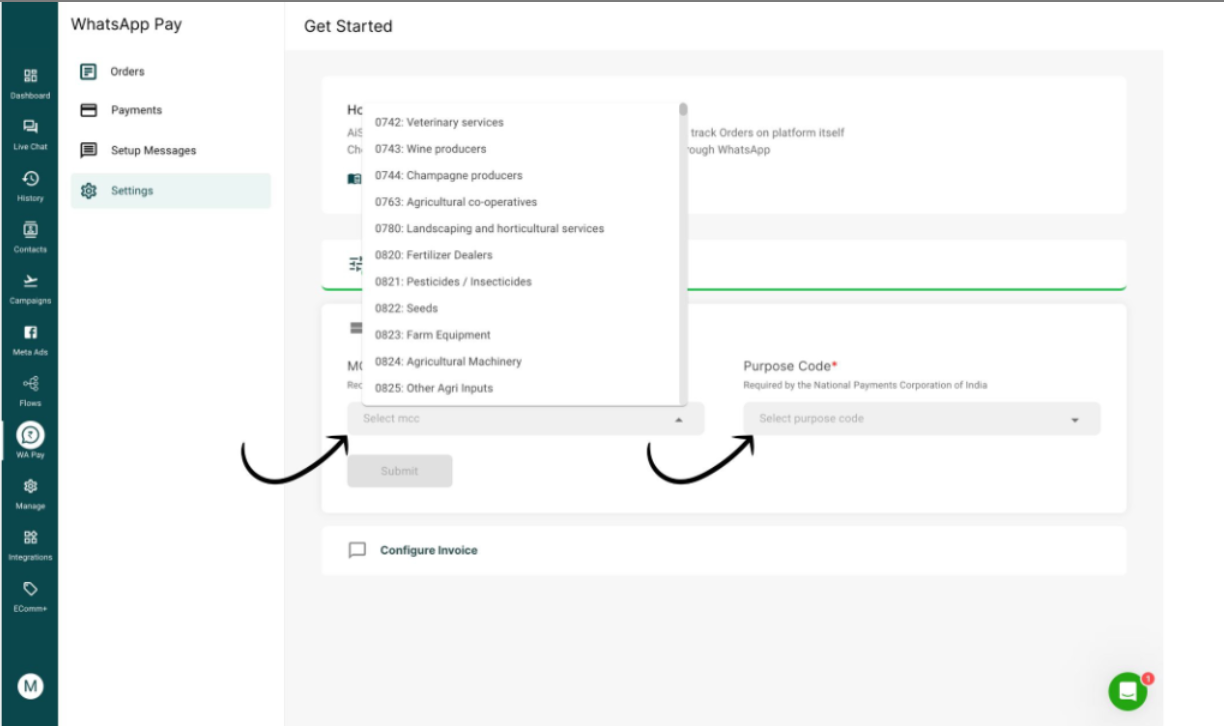Screen dimensions: 1224x726
Task: Open History icon in sidebar
Action: click(30, 179)
